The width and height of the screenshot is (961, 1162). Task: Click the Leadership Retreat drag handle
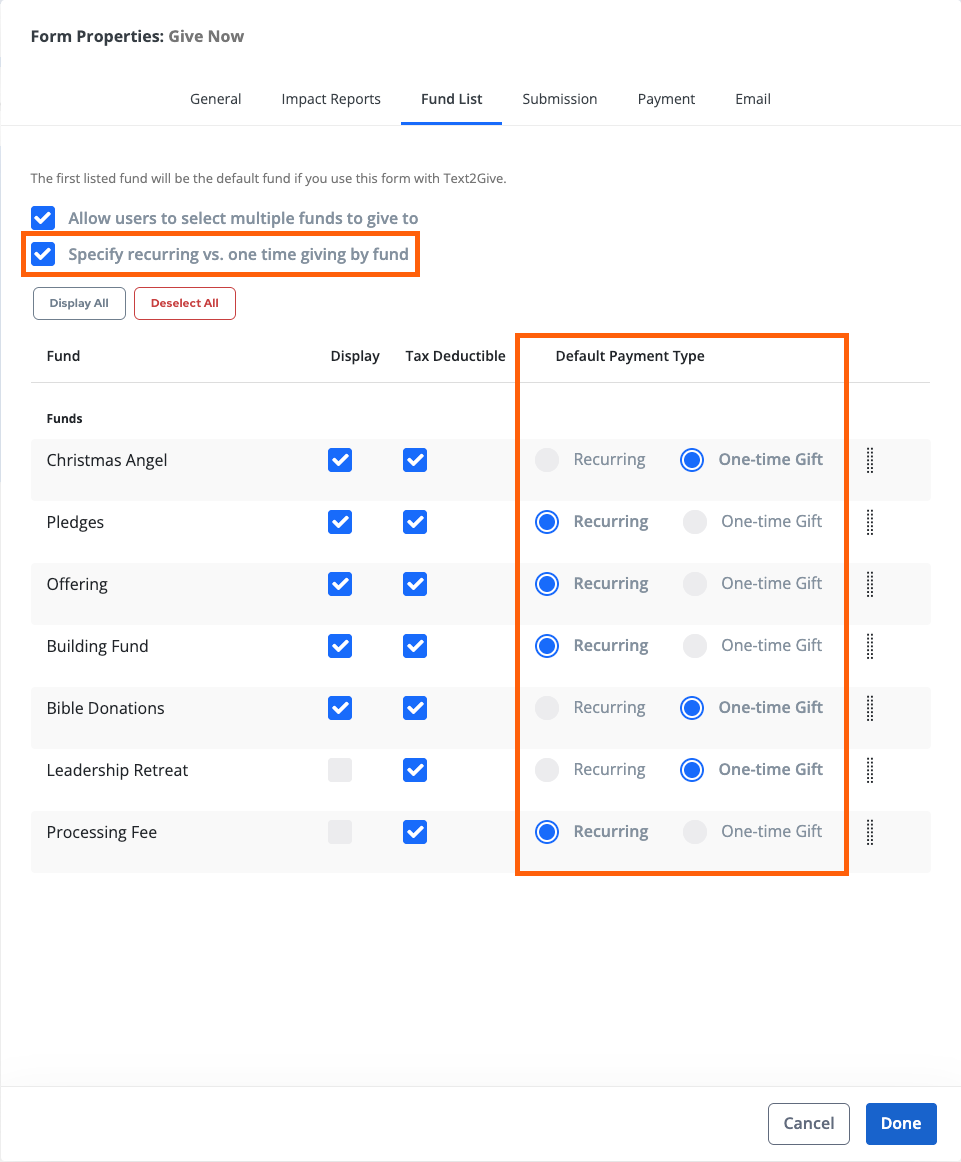tap(869, 770)
